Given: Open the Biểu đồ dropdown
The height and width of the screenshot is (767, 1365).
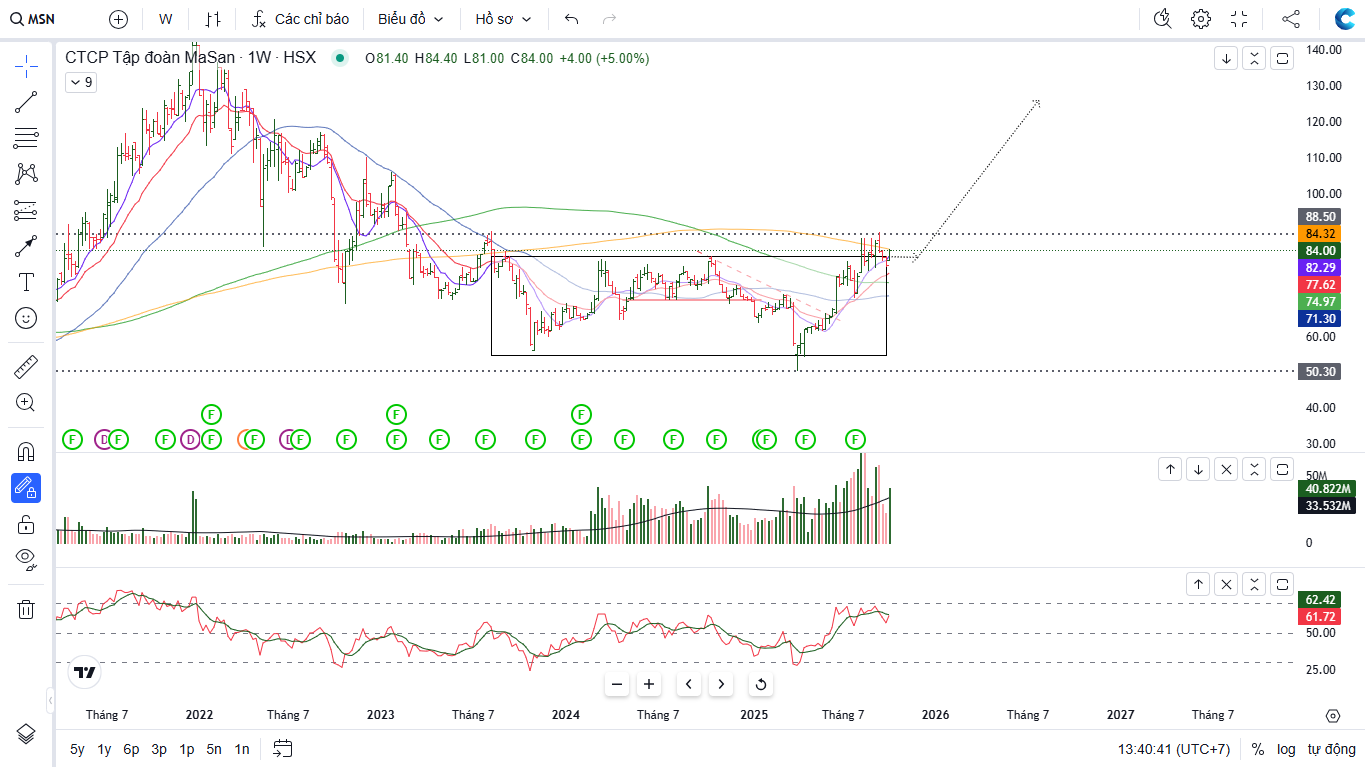Looking at the screenshot, I should (x=410, y=19).
